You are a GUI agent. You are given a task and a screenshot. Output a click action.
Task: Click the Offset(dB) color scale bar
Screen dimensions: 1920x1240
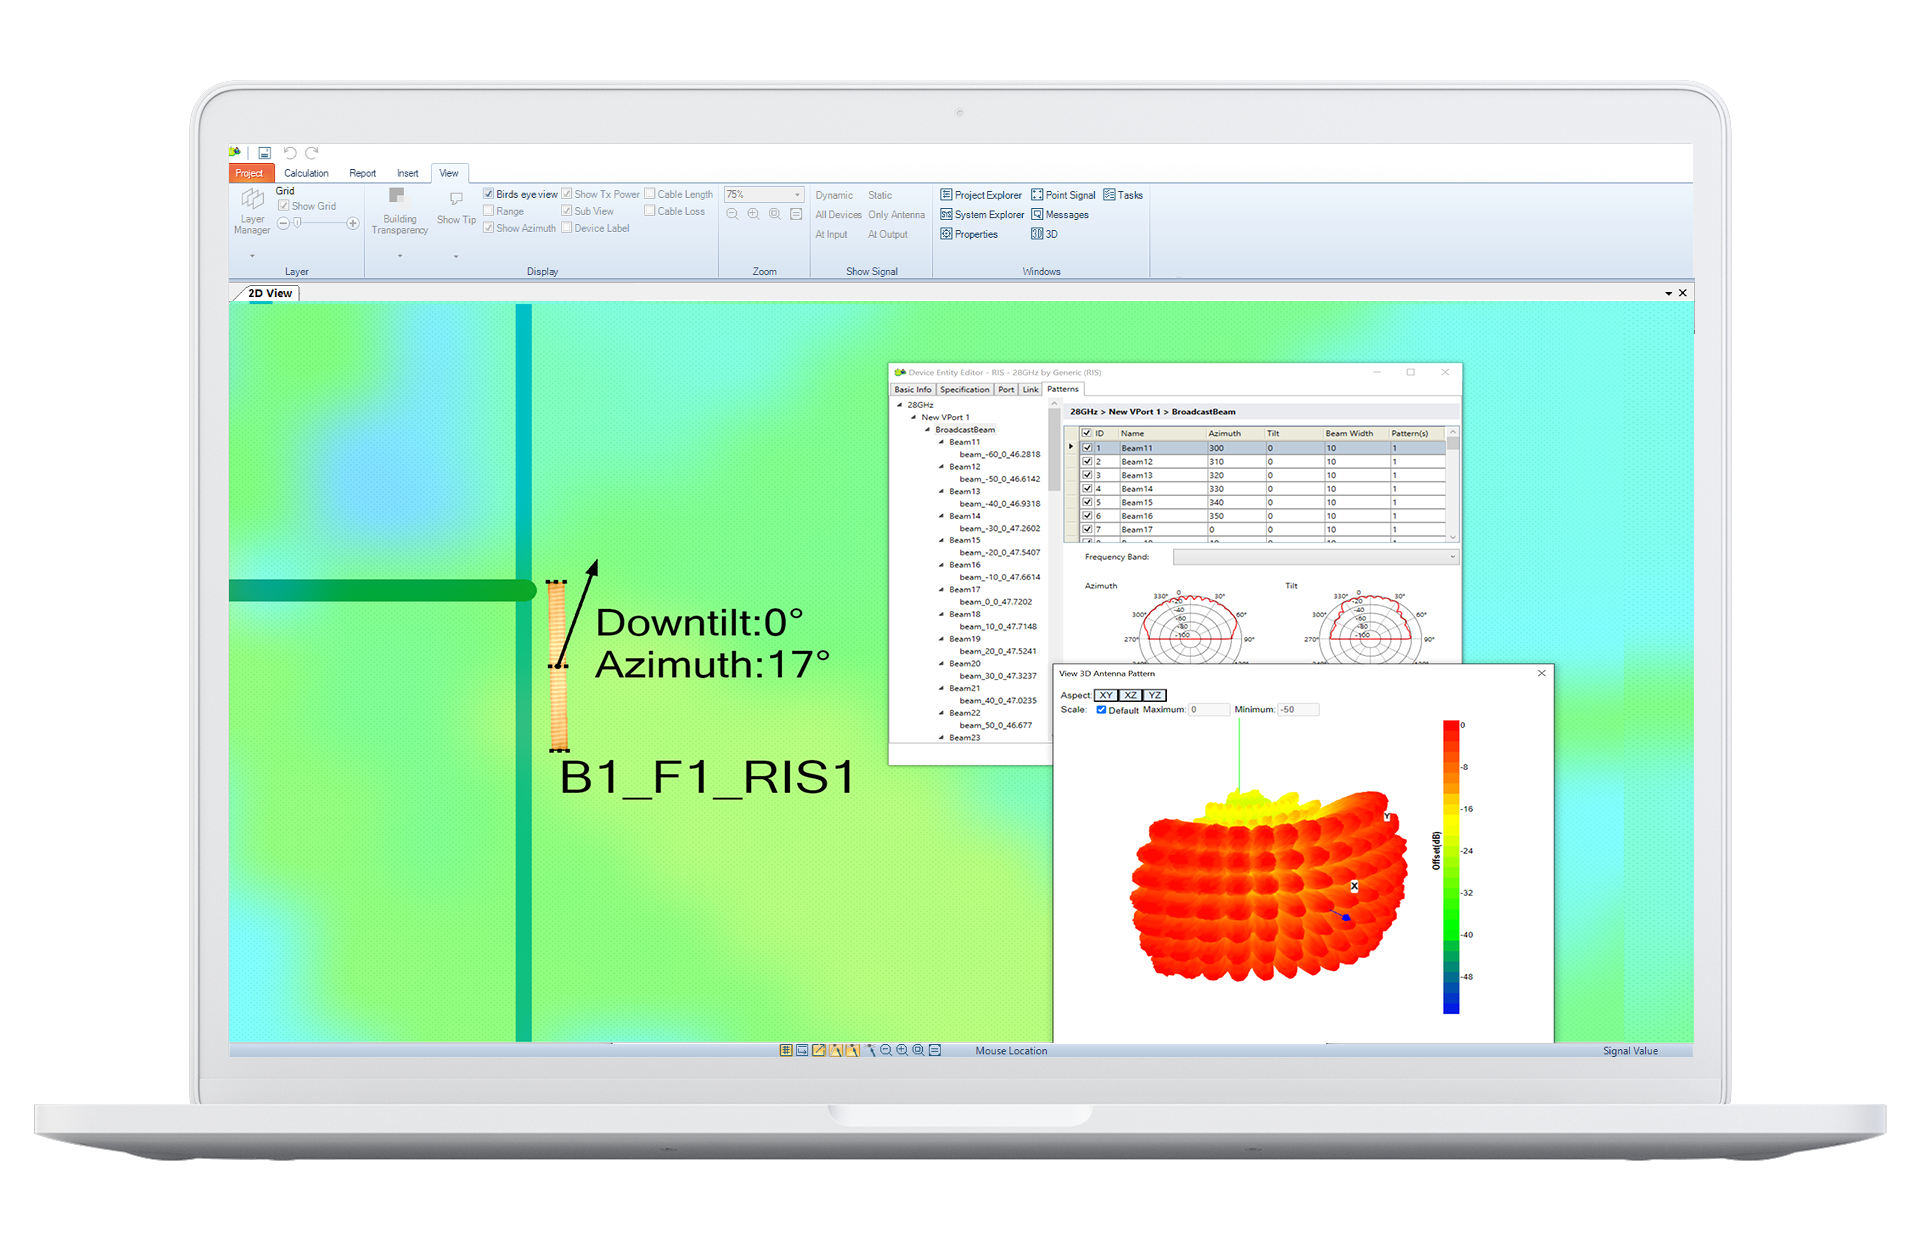click(x=1451, y=867)
